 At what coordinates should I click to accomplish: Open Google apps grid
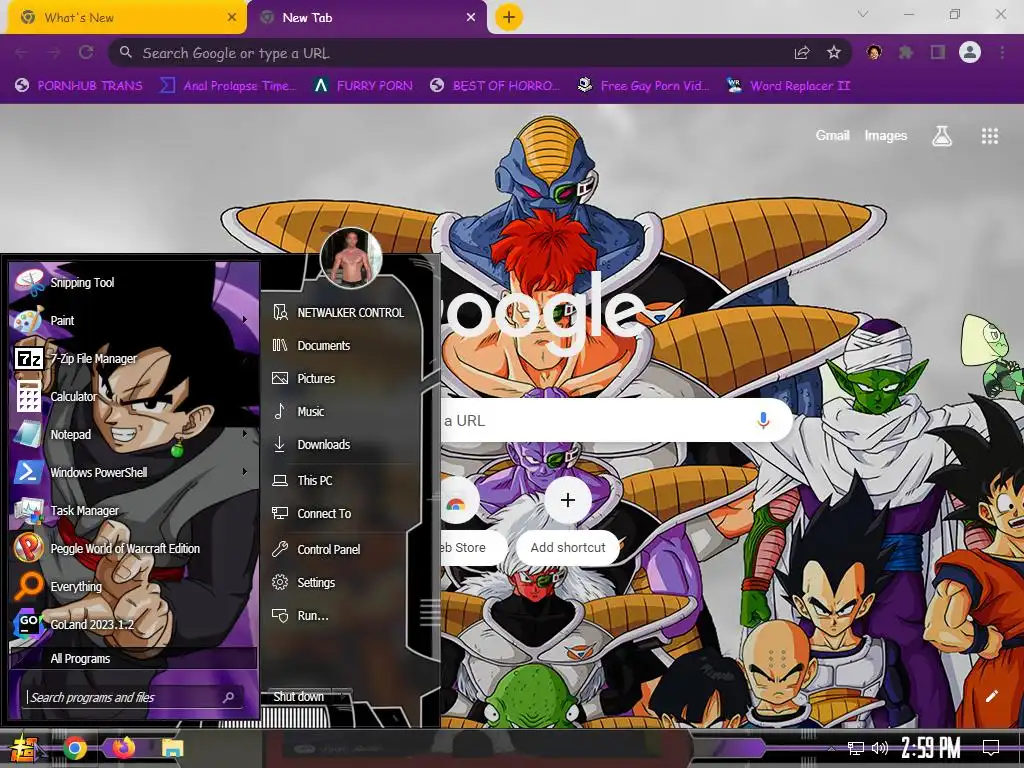pyautogui.click(x=990, y=136)
